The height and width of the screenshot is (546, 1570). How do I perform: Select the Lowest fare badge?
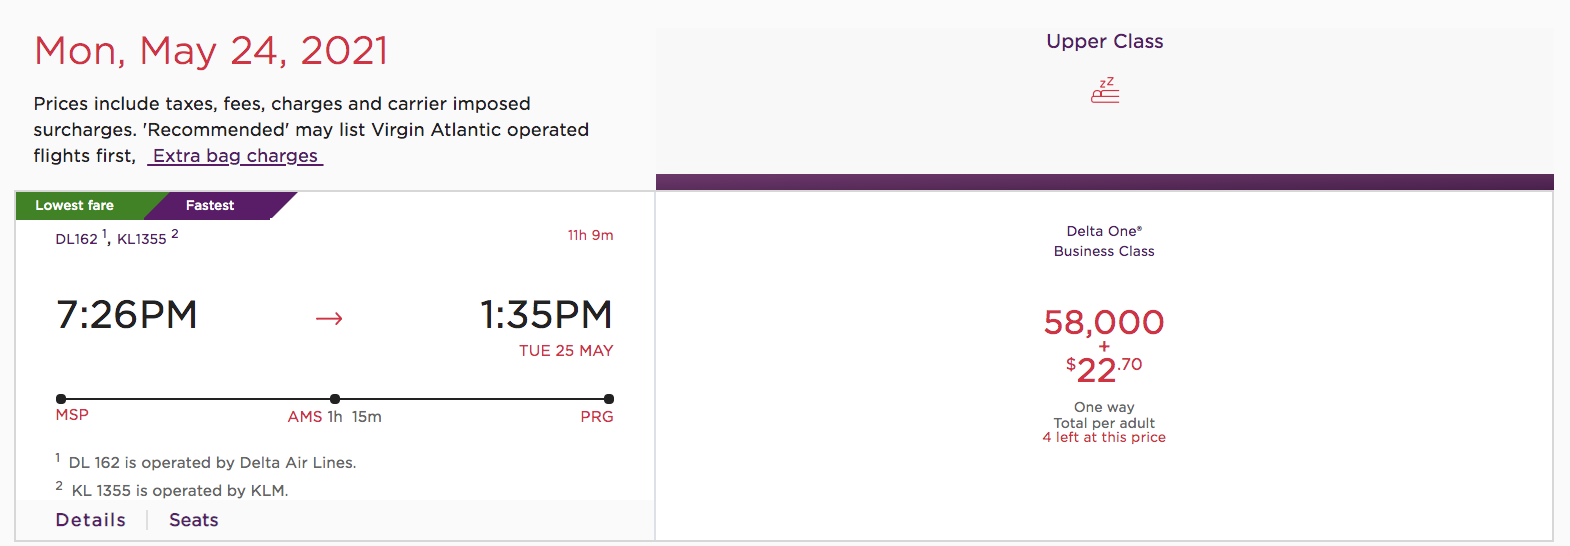75,205
